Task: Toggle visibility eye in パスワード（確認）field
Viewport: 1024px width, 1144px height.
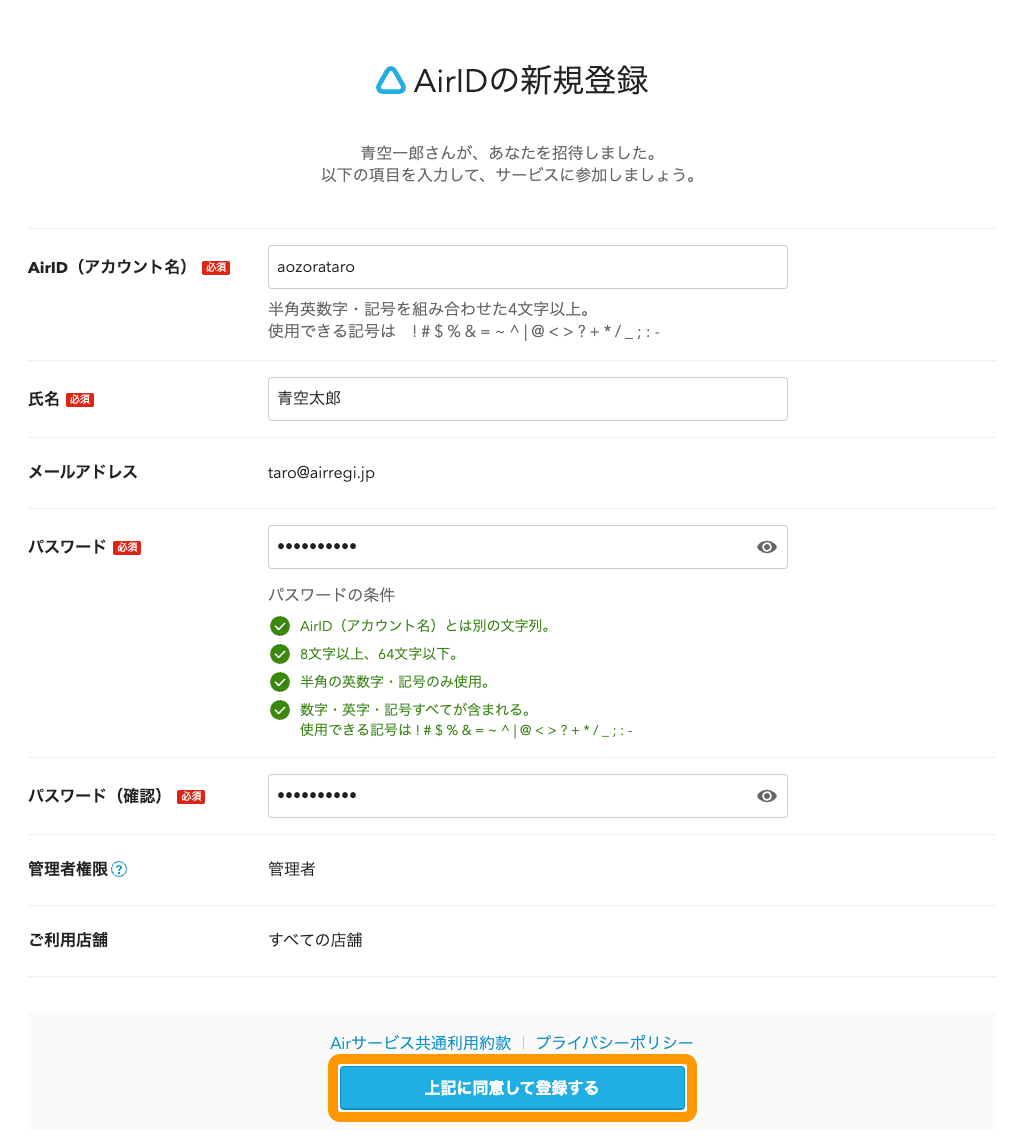Action: click(767, 796)
